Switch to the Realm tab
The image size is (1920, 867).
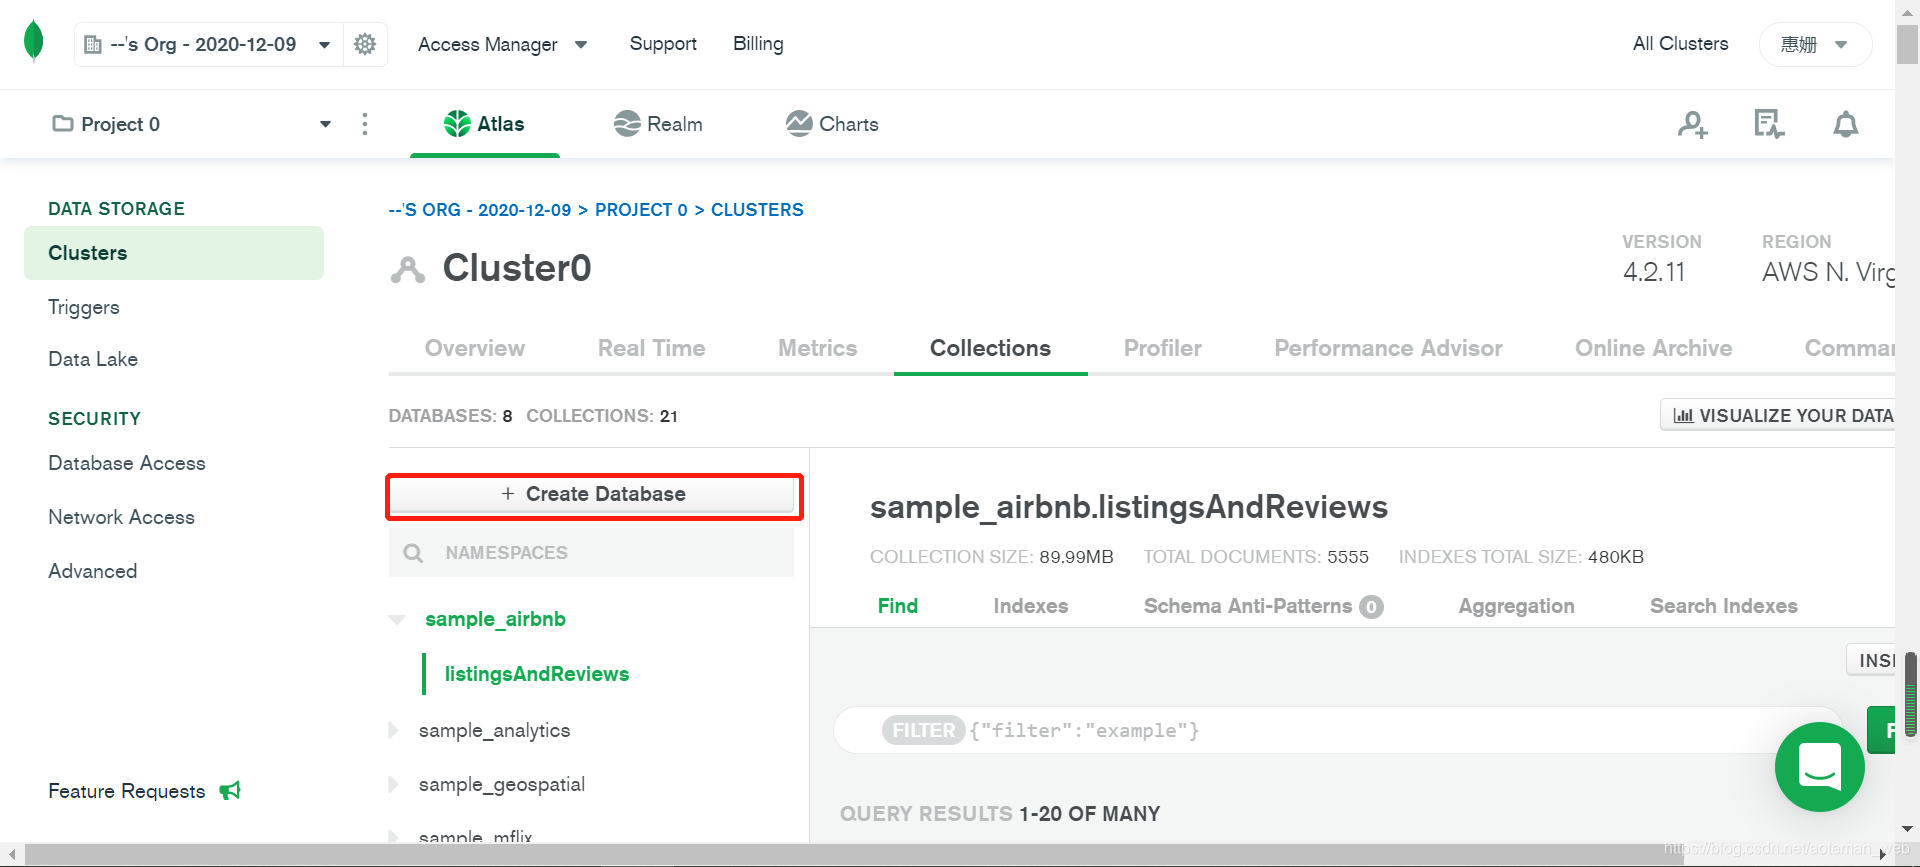coord(658,124)
